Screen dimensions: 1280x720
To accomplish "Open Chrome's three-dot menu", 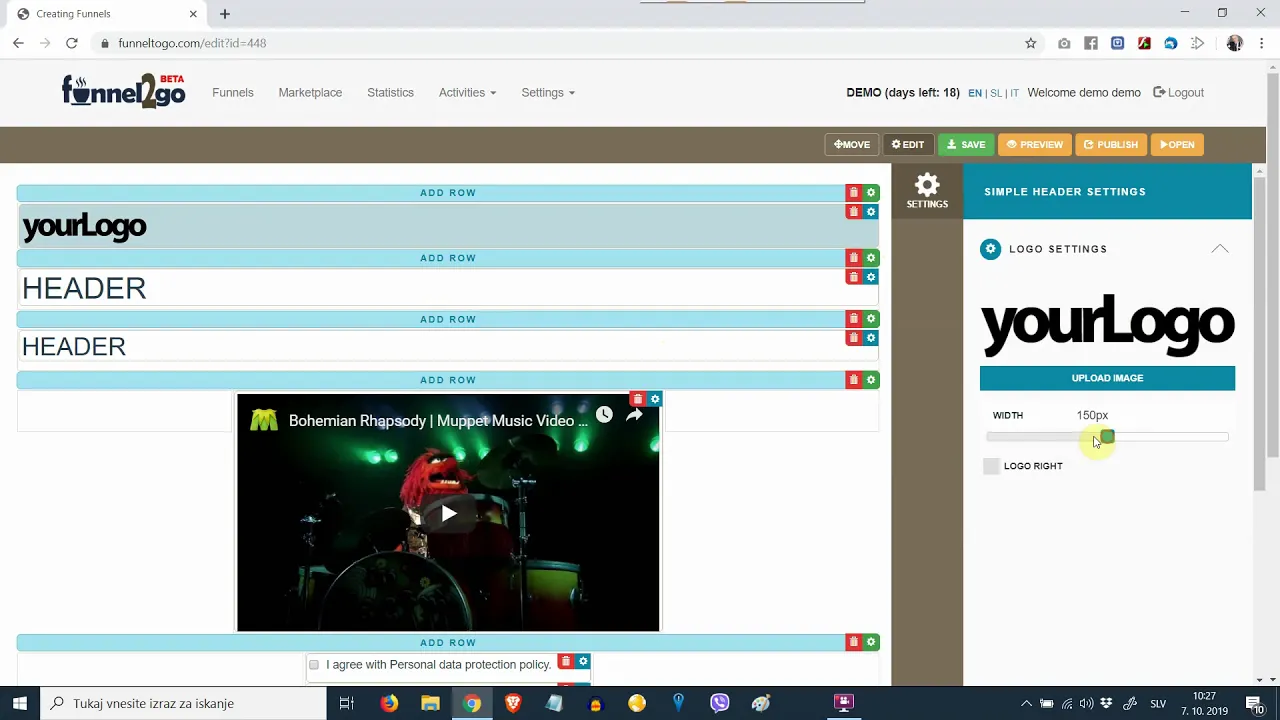I will pos(1262,43).
